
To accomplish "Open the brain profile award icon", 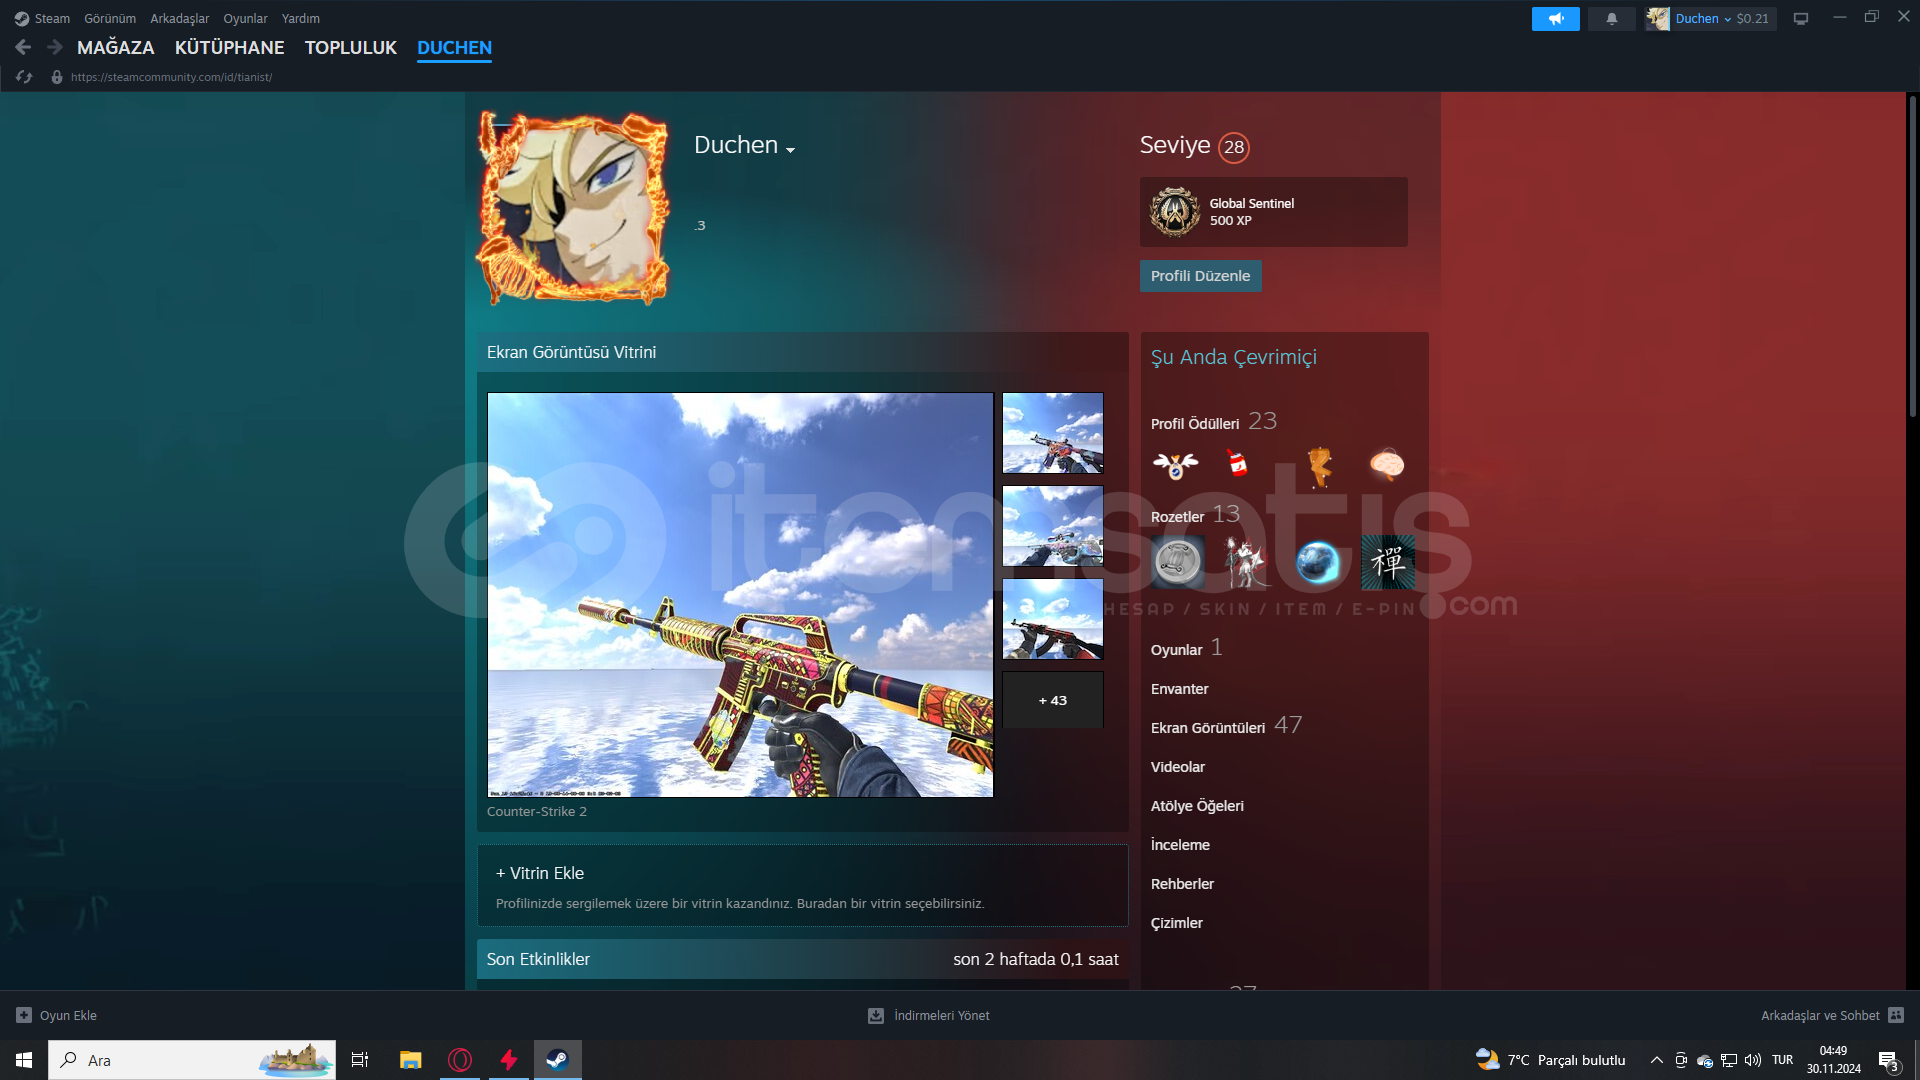I will (x=1387, y=465).
